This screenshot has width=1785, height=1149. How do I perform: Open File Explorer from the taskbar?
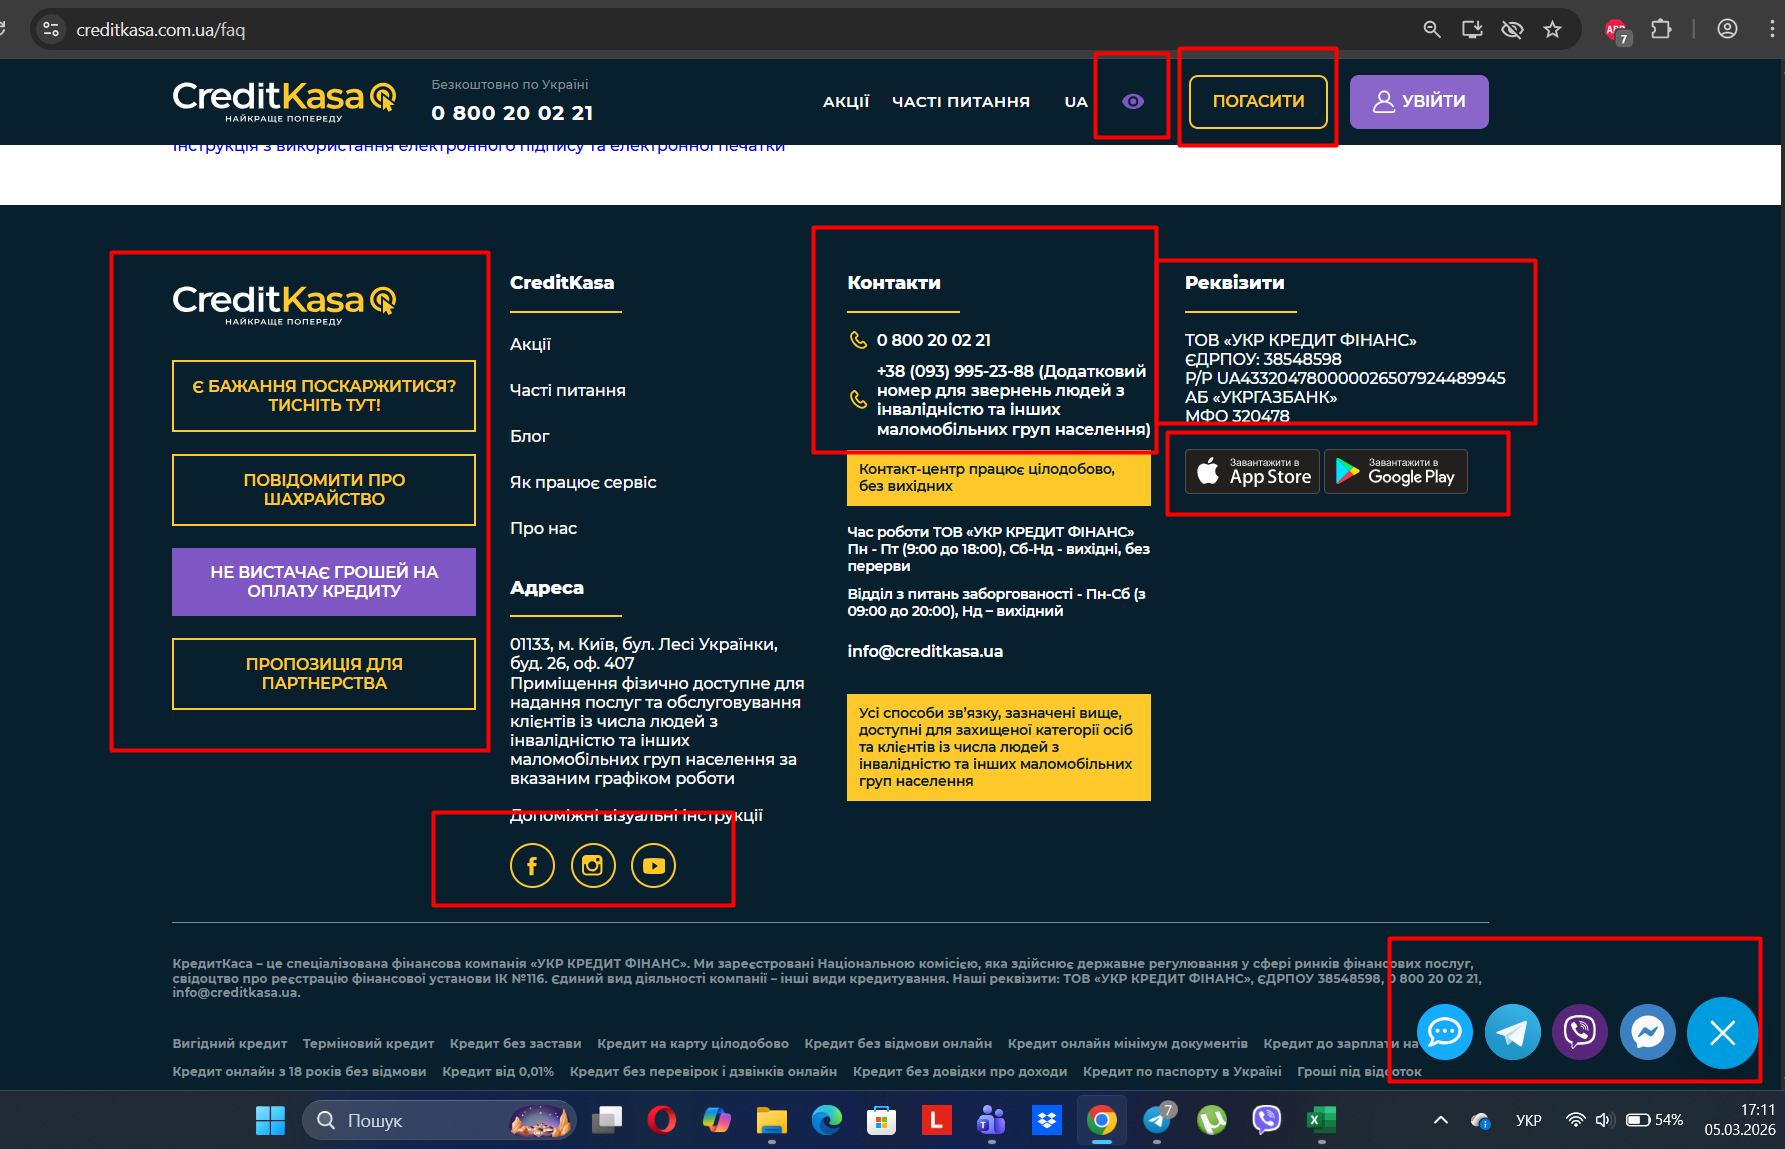(771, 1120)
